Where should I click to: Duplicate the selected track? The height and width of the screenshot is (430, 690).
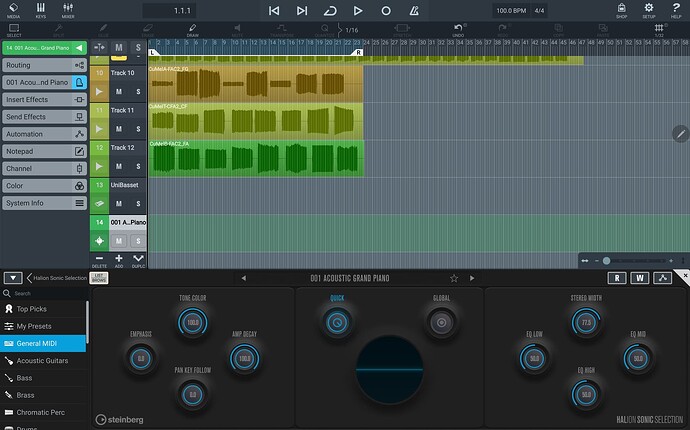pyautogui.click(x=138, y=260)
